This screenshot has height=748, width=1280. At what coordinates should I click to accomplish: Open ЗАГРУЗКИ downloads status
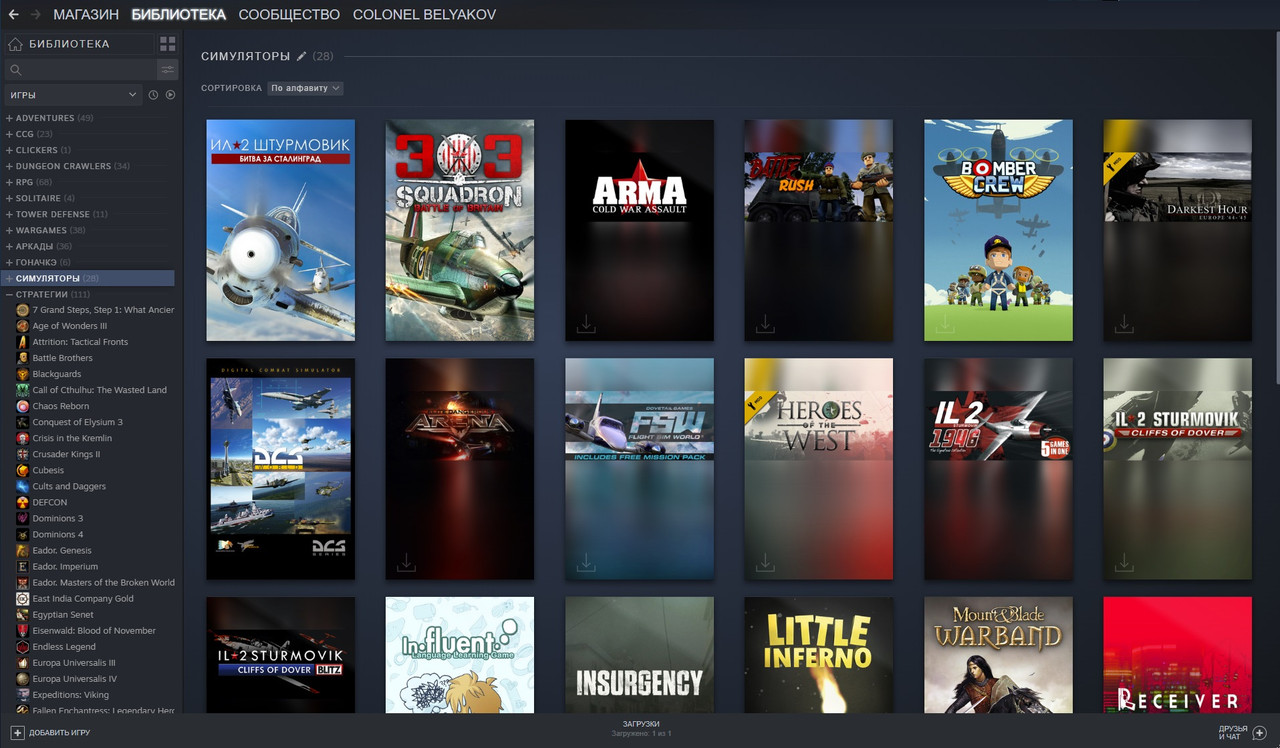tap(641, 724)
